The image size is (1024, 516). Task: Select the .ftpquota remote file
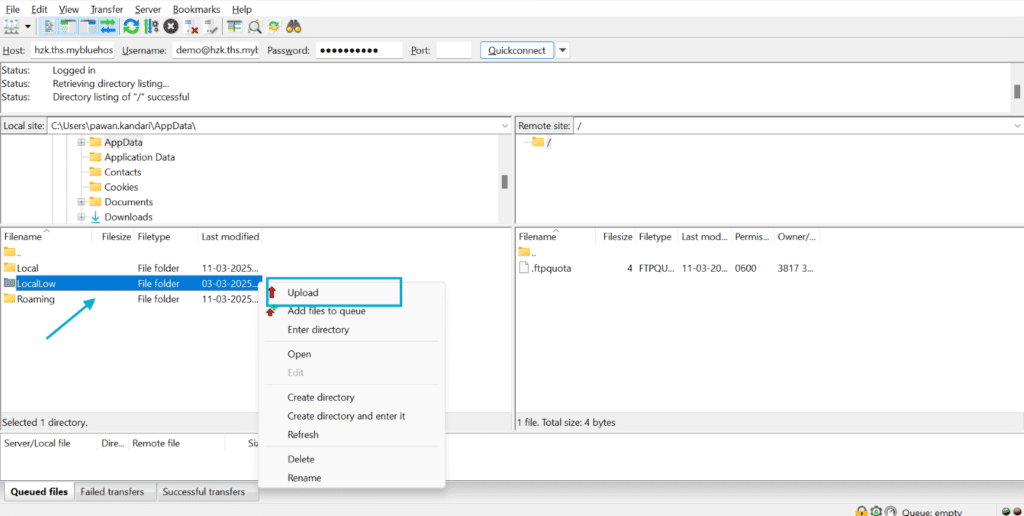(x=667, y=268)
